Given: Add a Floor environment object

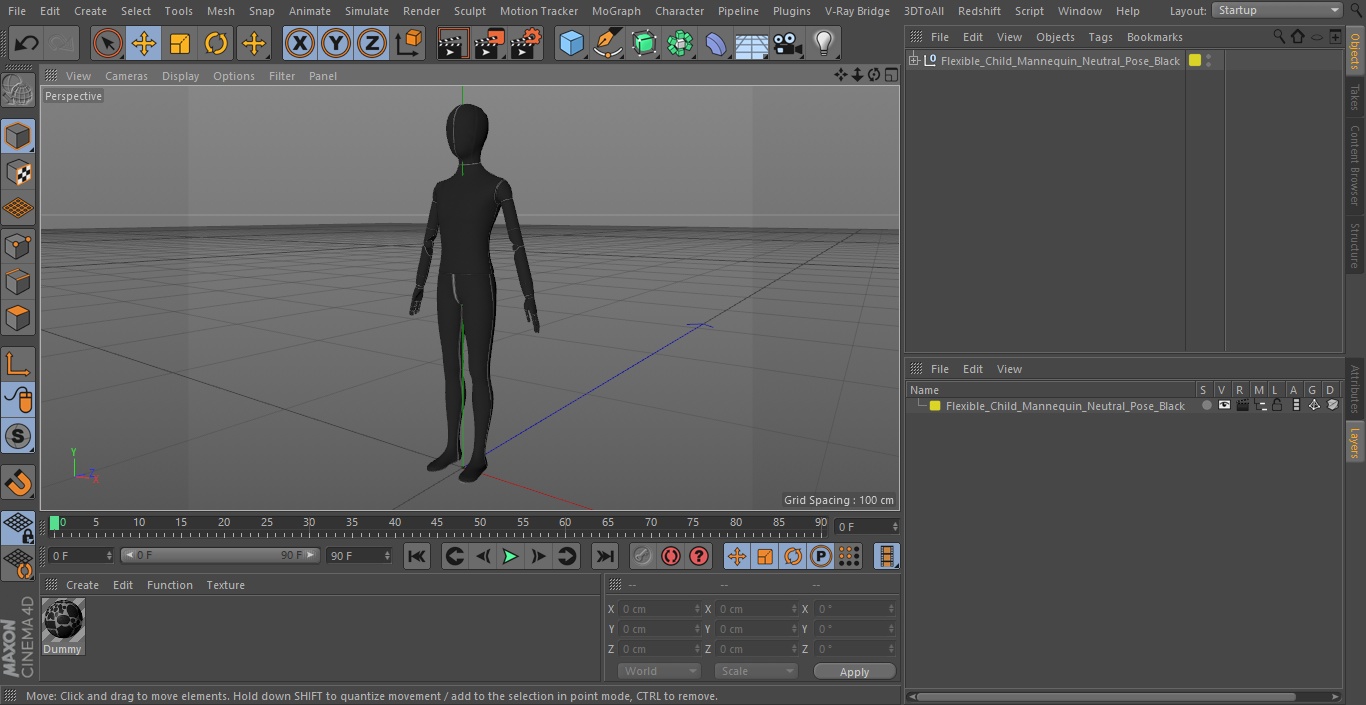Looking at the screenshot, I should click(752, 43).
